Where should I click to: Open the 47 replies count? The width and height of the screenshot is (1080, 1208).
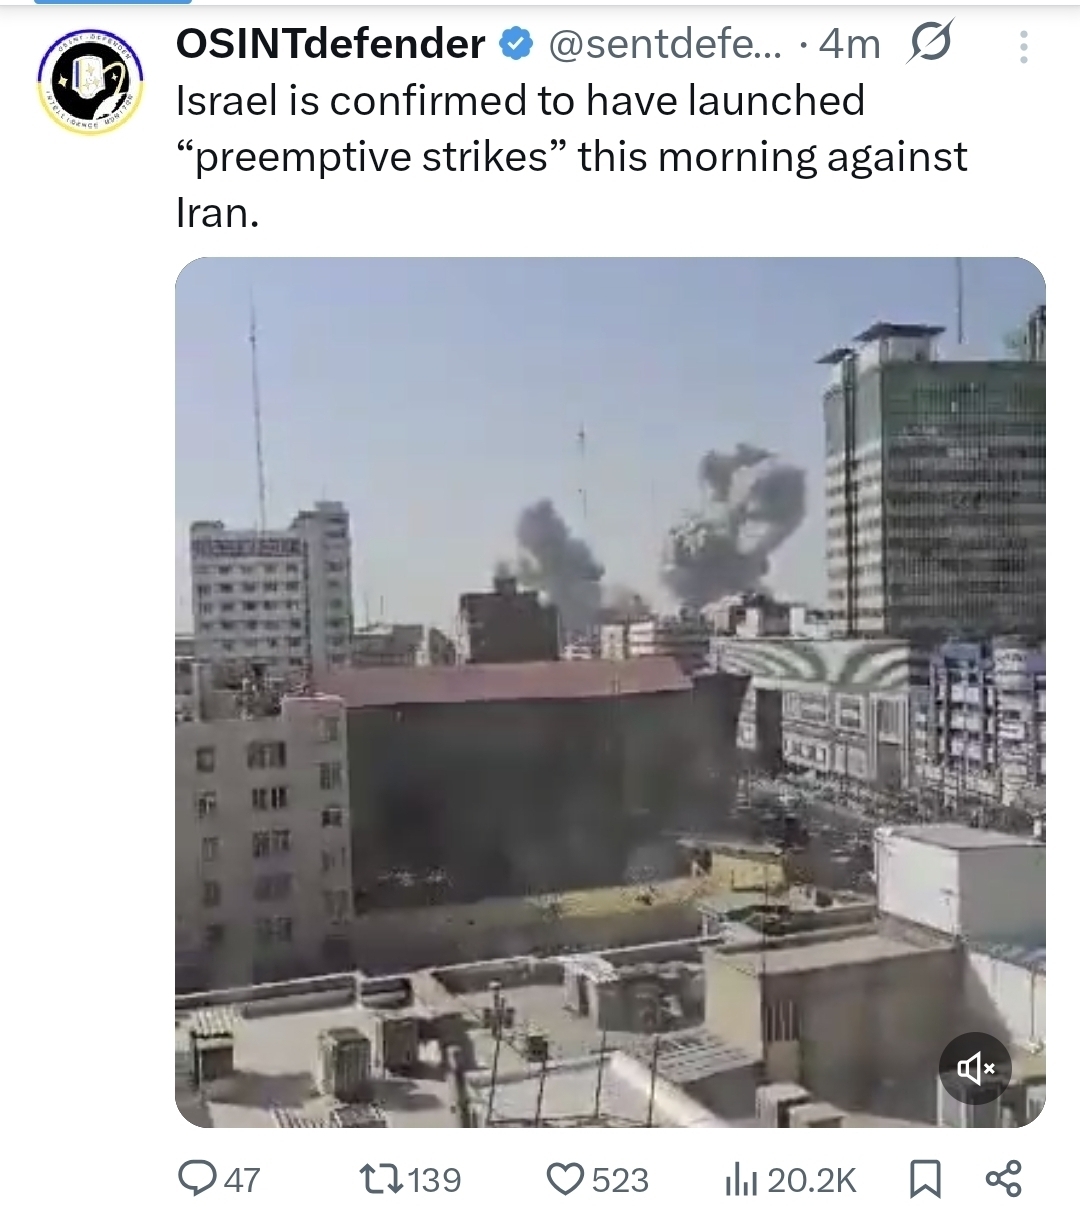click(242, 1180)
